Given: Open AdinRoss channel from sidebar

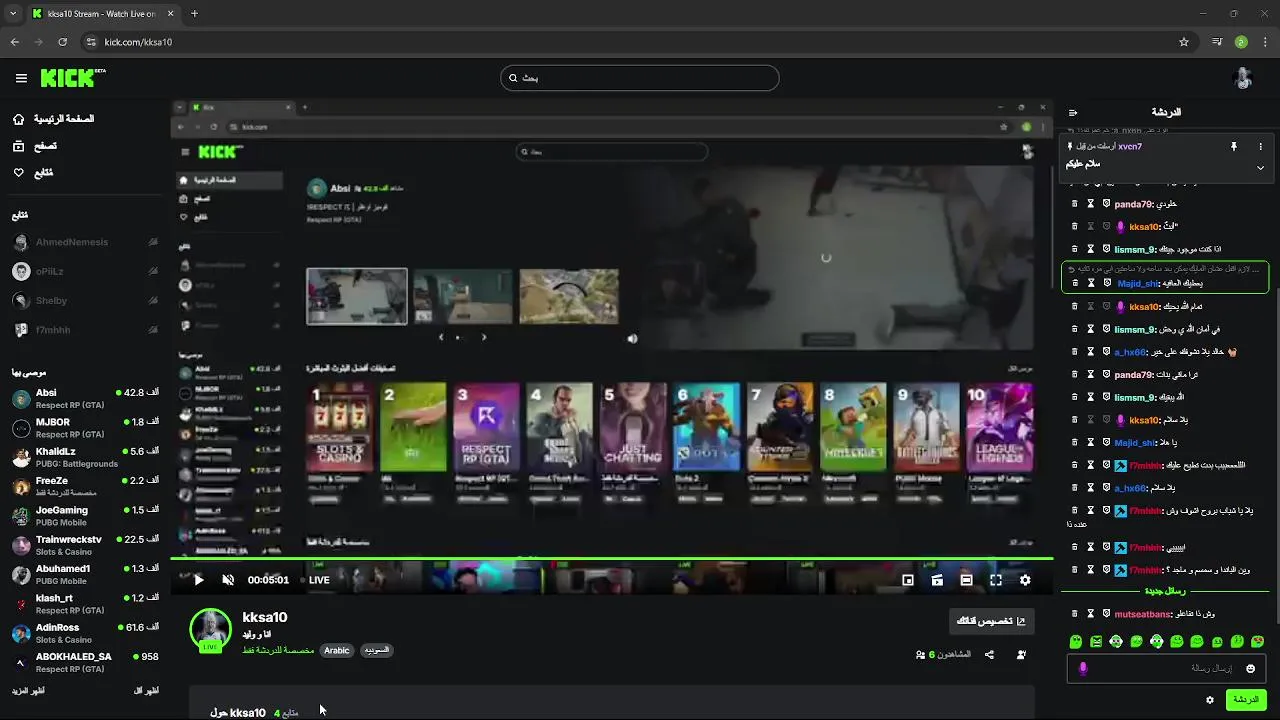Looking at the screenshot, I should [85, 634].
